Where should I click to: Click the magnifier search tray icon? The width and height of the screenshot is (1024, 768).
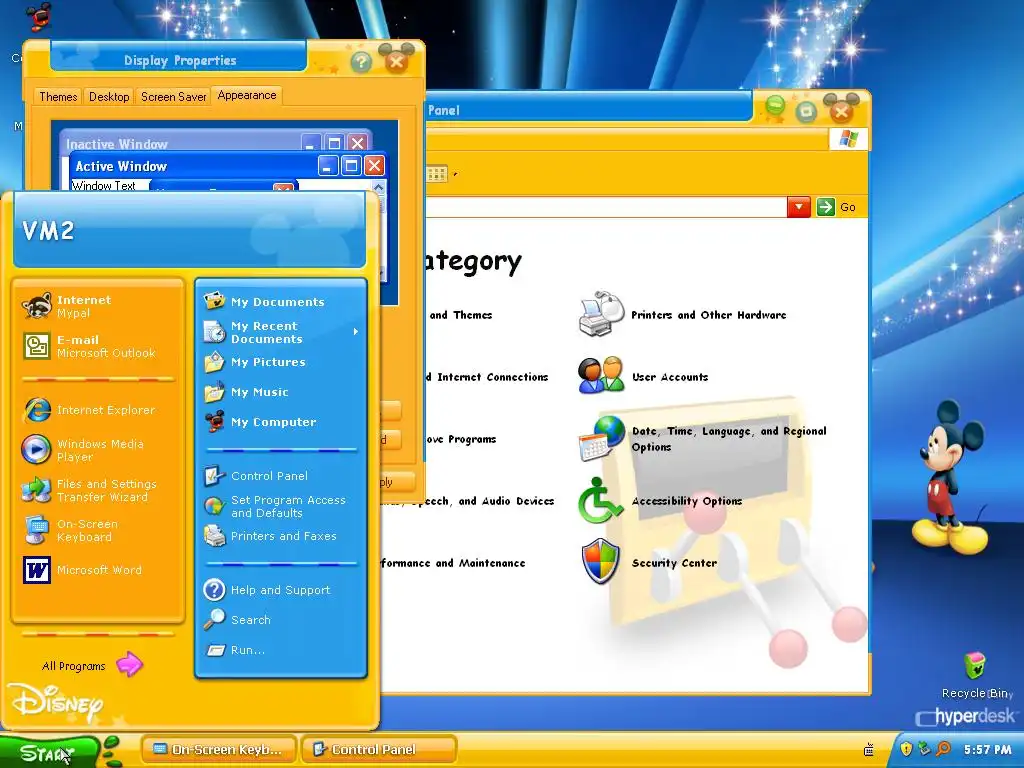pyautogui.click(x=943, y=748)
